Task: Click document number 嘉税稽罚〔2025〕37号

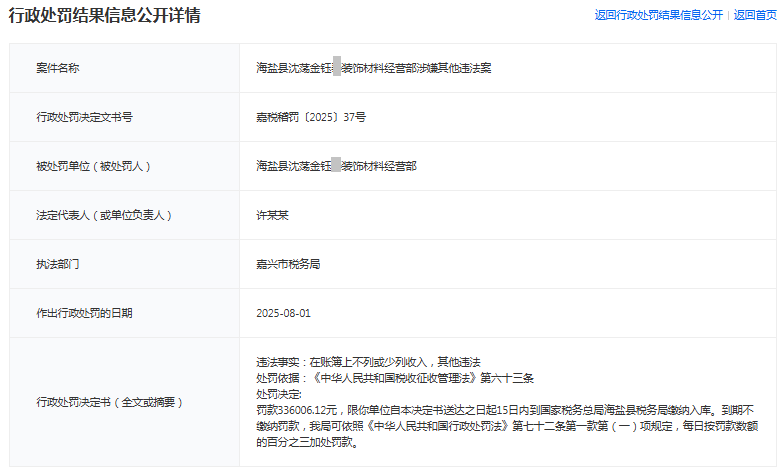Action: point(311,117)
